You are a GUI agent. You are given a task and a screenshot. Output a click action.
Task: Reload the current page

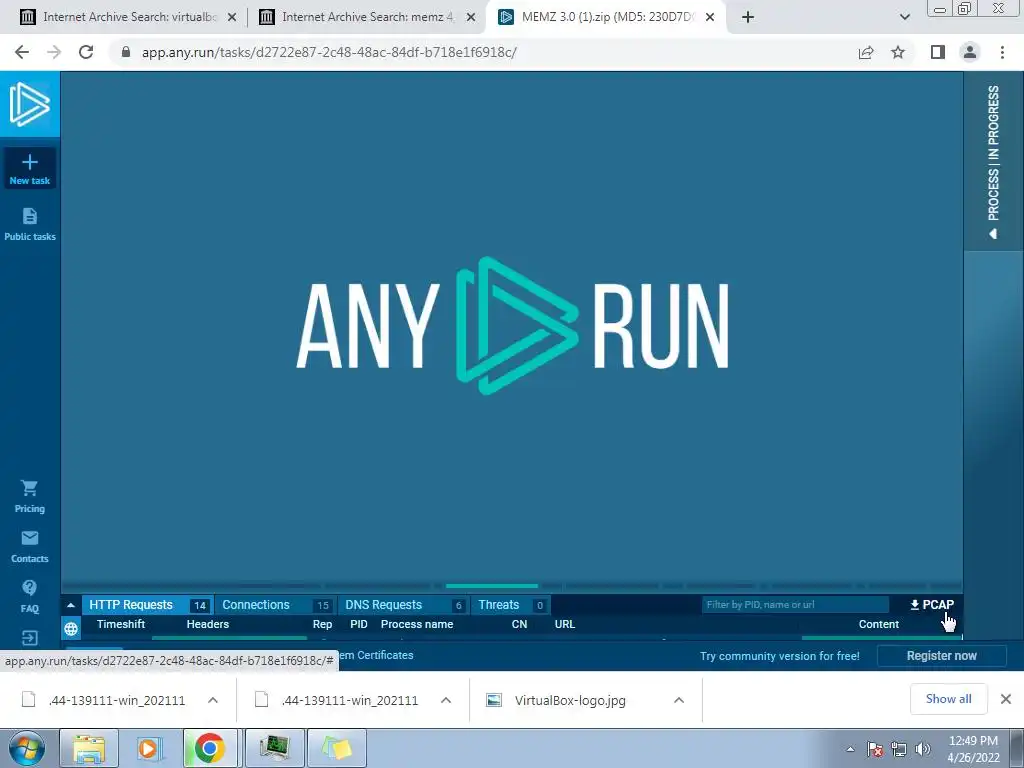click(86, 52)
